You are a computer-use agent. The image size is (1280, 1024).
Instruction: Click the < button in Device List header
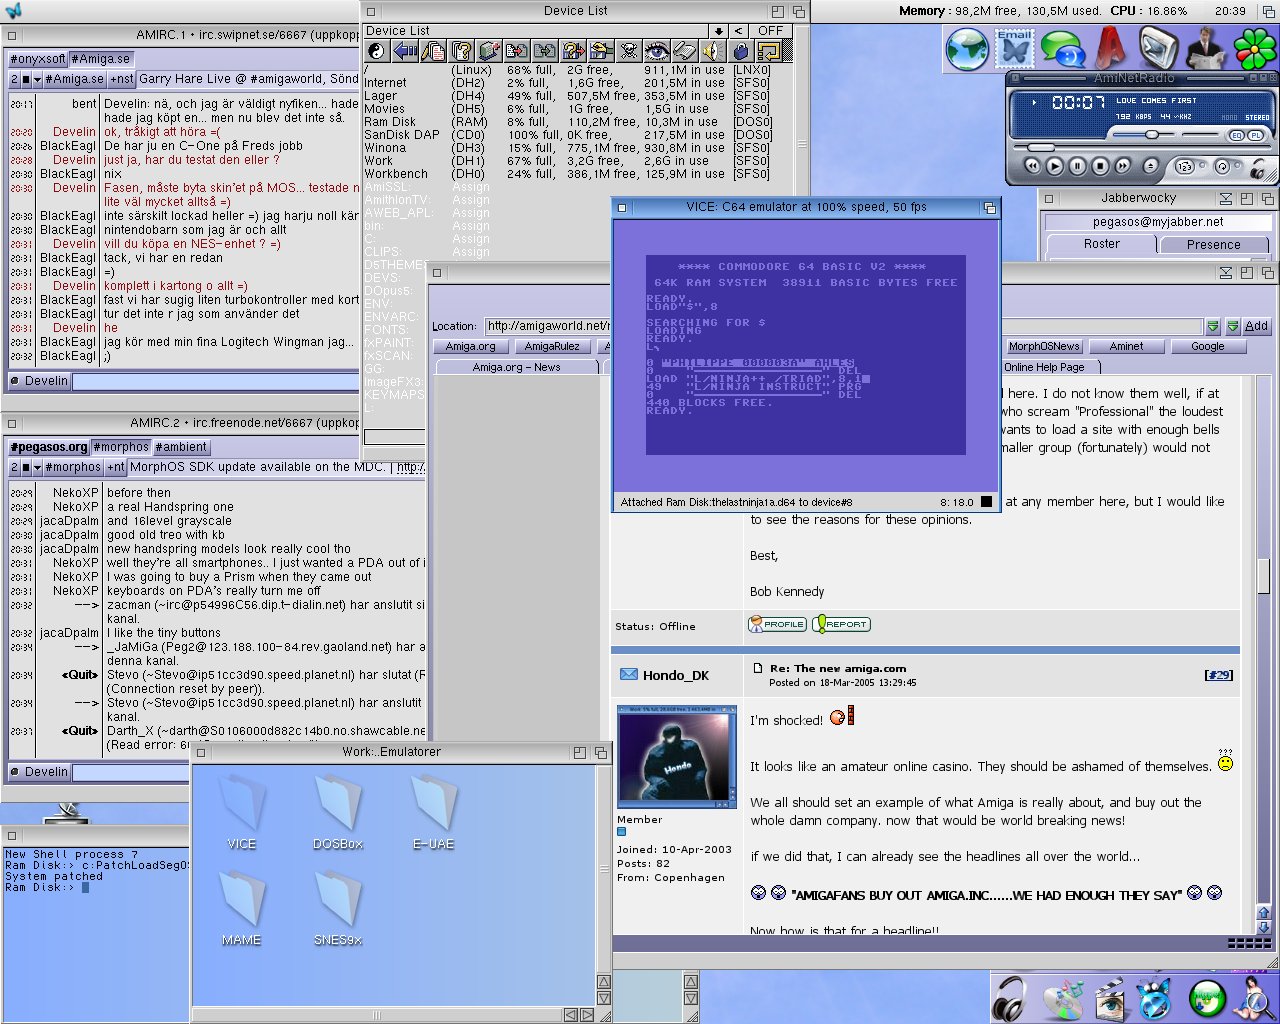738,31
